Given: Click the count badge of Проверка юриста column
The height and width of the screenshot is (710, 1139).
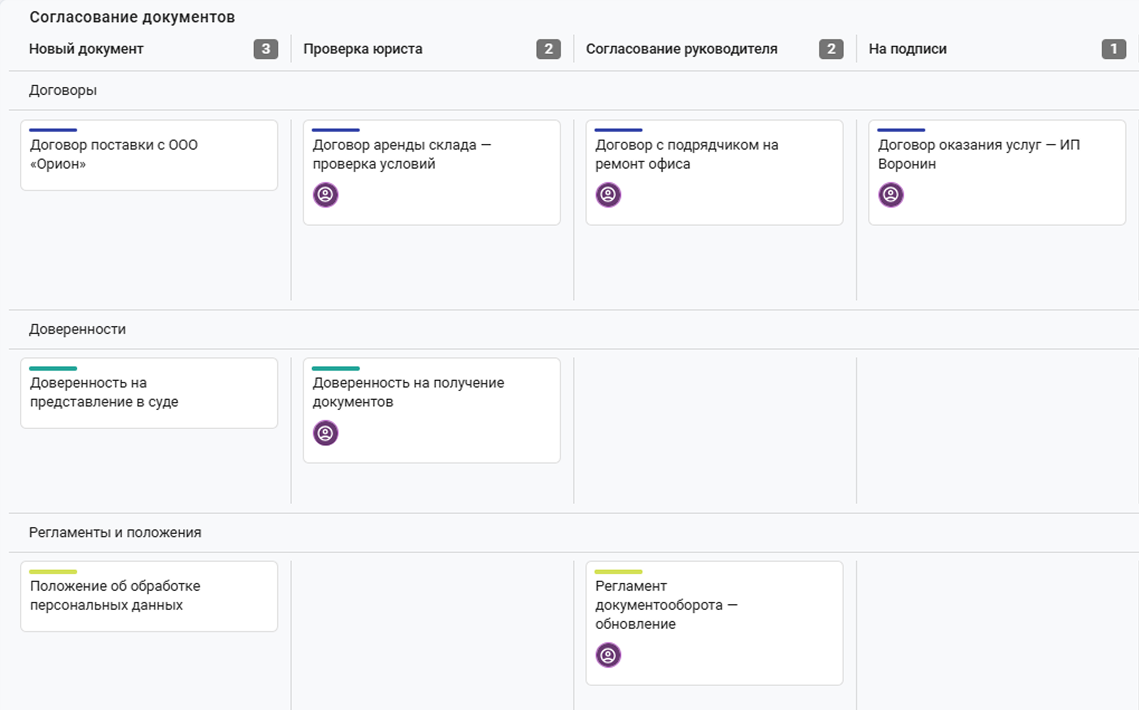Looking at the screenshot, I should [x=548, y=49].
